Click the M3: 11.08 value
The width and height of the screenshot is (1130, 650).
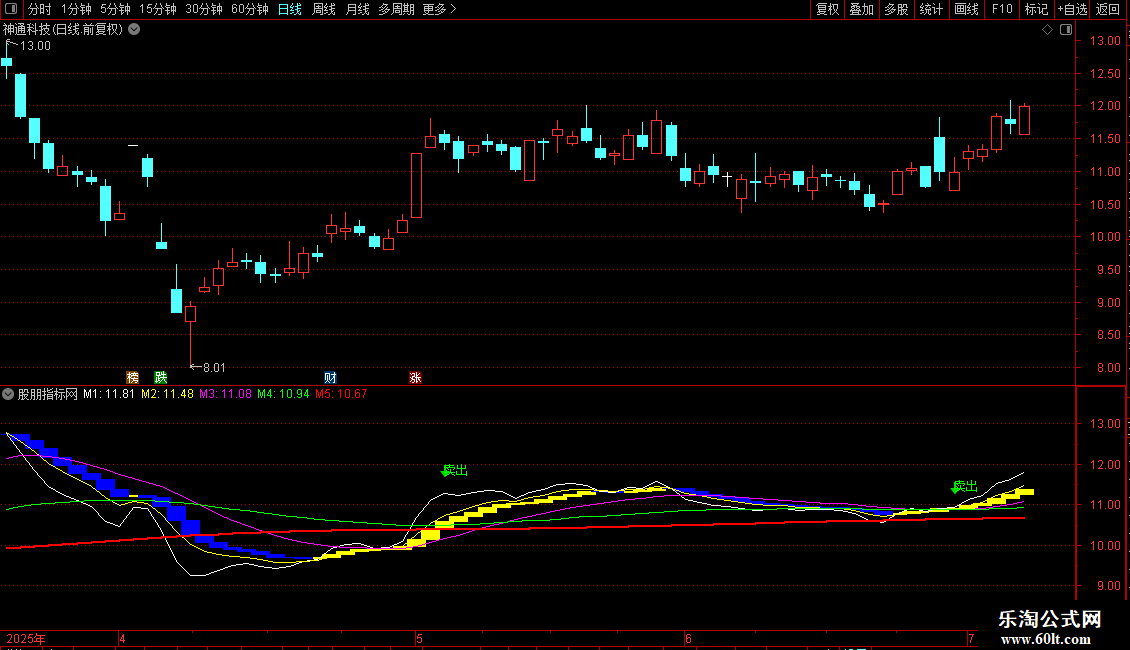tap(226, 394)
